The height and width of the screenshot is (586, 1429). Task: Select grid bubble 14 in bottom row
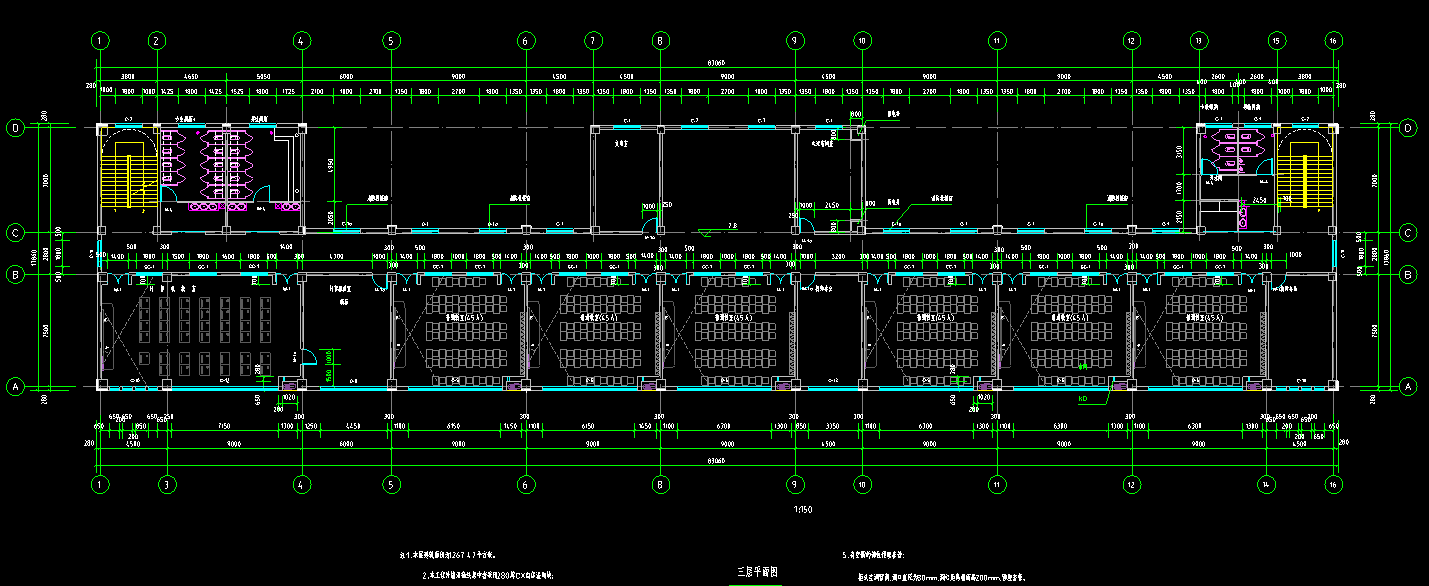(1266, 484)
